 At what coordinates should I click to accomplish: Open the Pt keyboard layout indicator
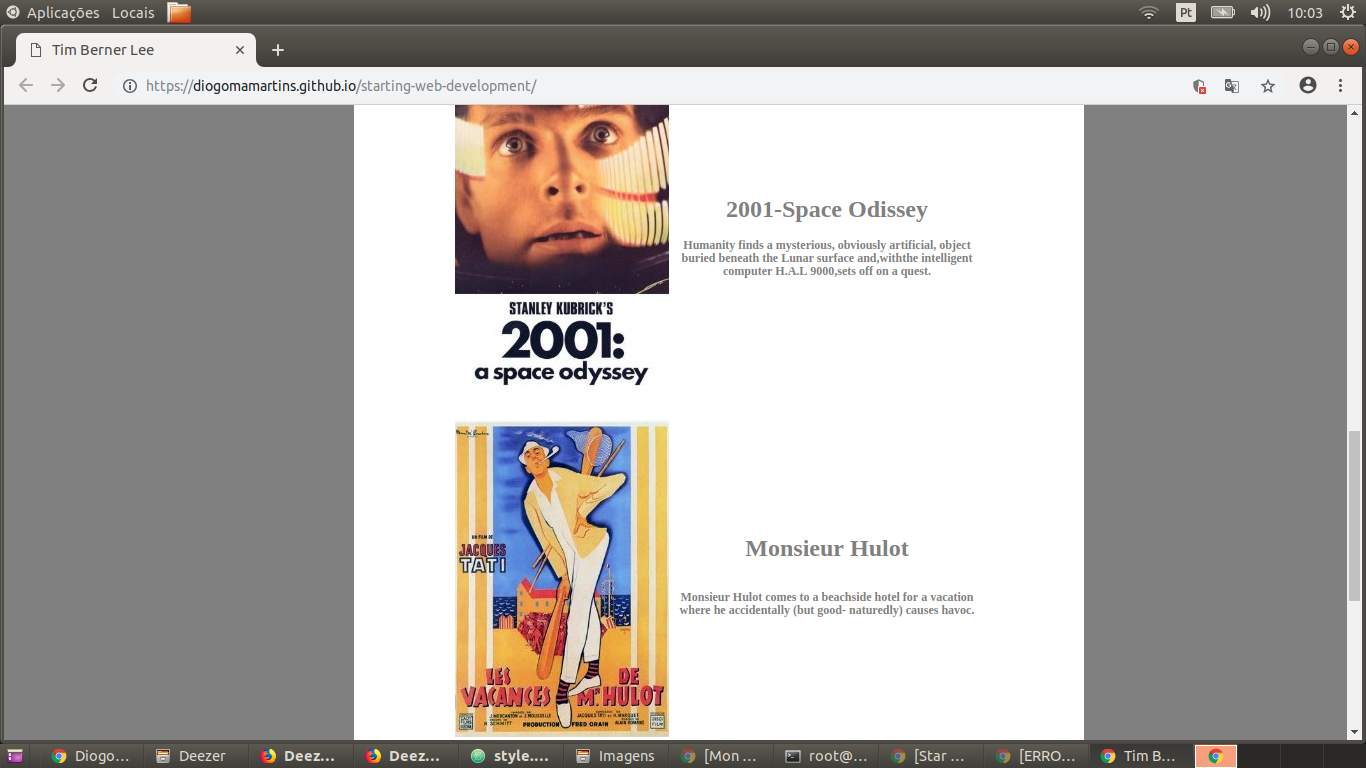tap(1186, 13)
